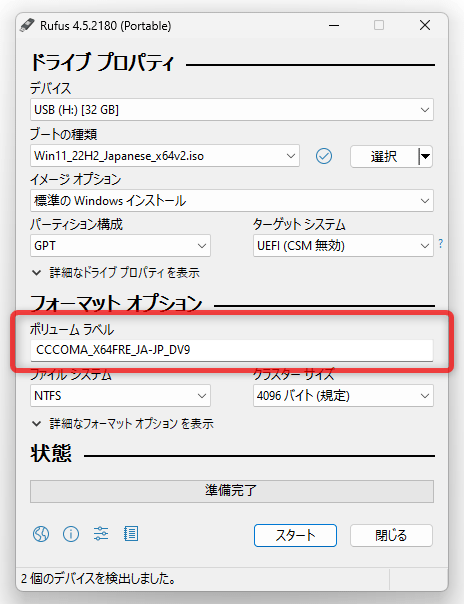Open the UEFI target system dropdown

[x=343, y=246]
